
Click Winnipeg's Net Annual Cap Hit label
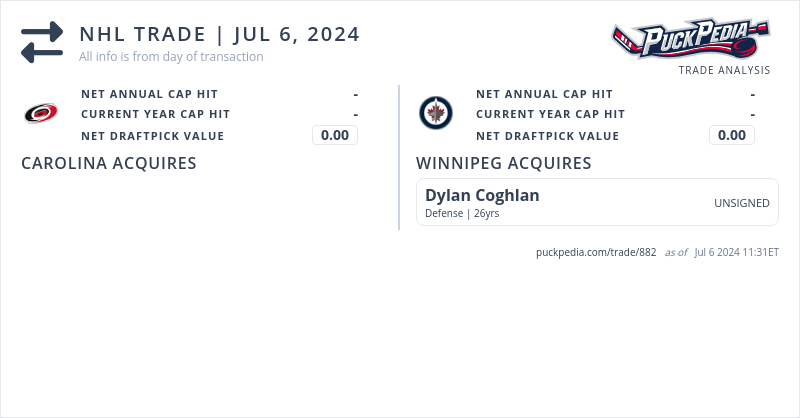coord(544,94)
